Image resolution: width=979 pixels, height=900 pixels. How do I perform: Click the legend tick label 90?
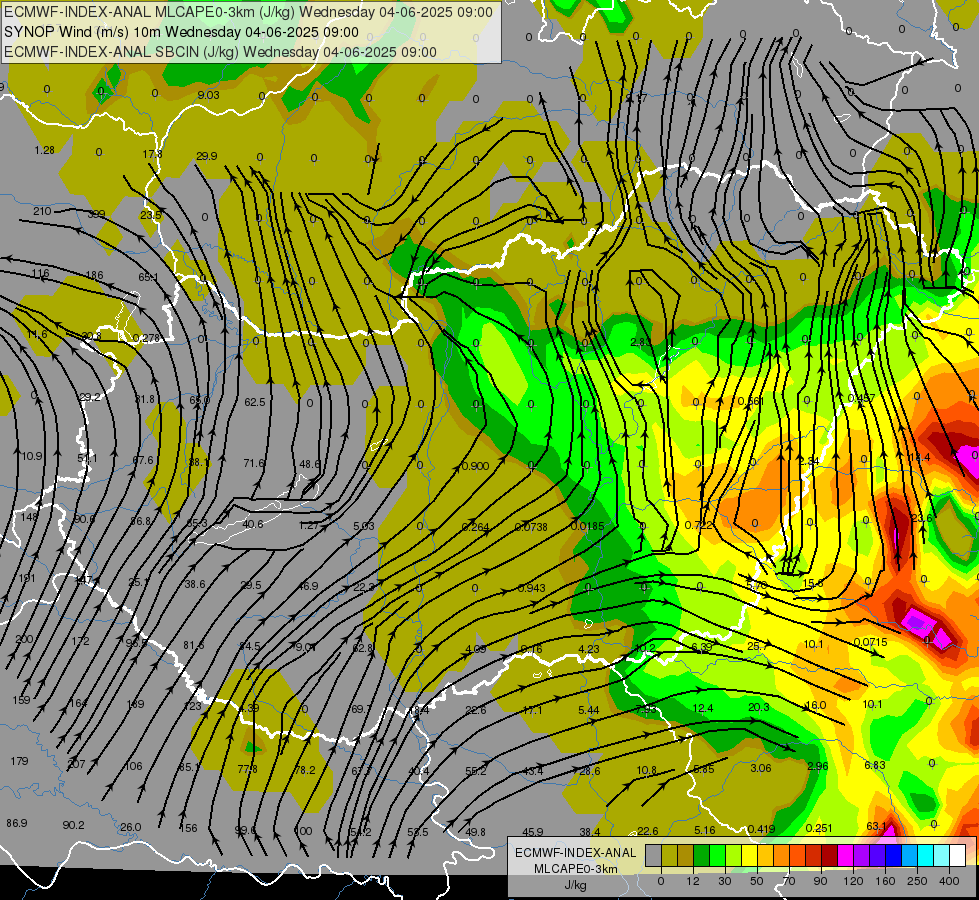tap(821, 881)
